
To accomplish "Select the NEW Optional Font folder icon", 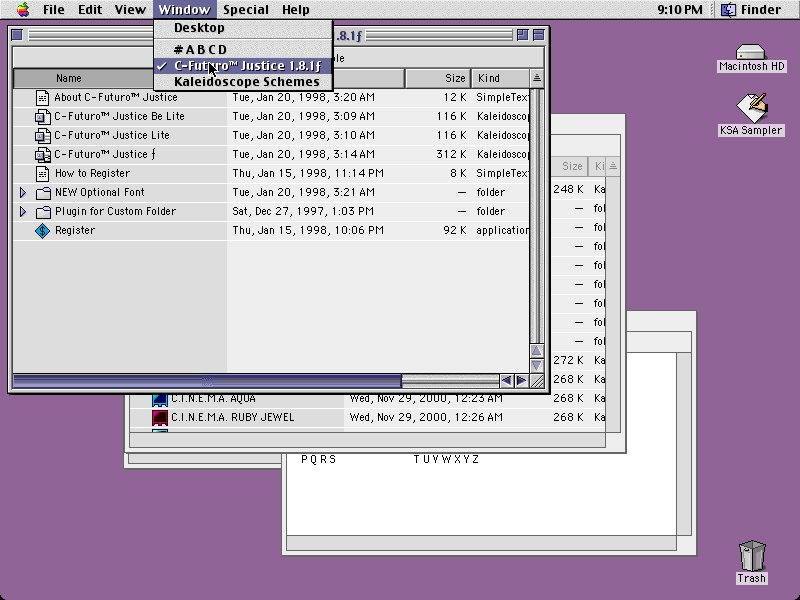I will [43, 193].
